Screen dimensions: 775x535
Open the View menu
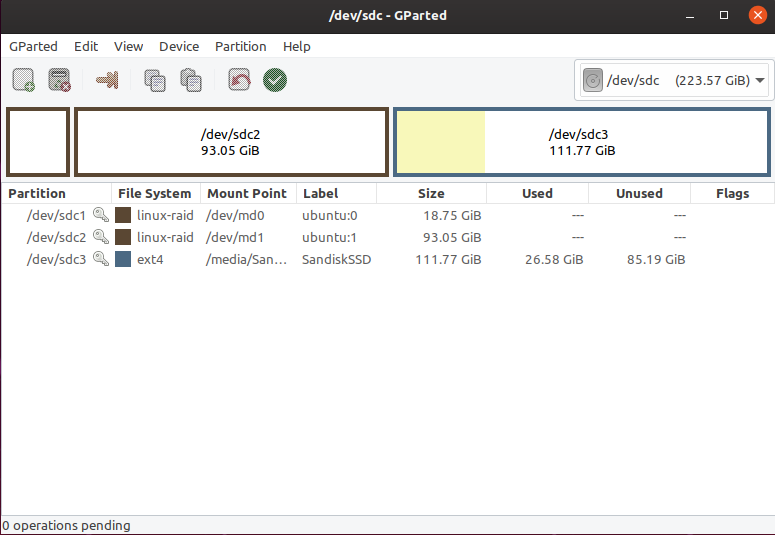[x=128, y=46]
